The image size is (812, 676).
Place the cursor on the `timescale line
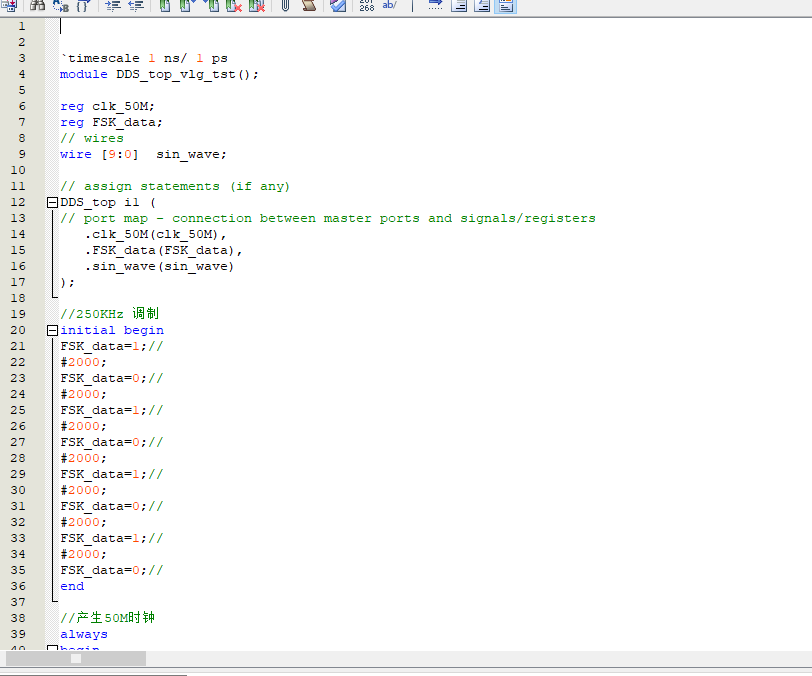point(144,58)
